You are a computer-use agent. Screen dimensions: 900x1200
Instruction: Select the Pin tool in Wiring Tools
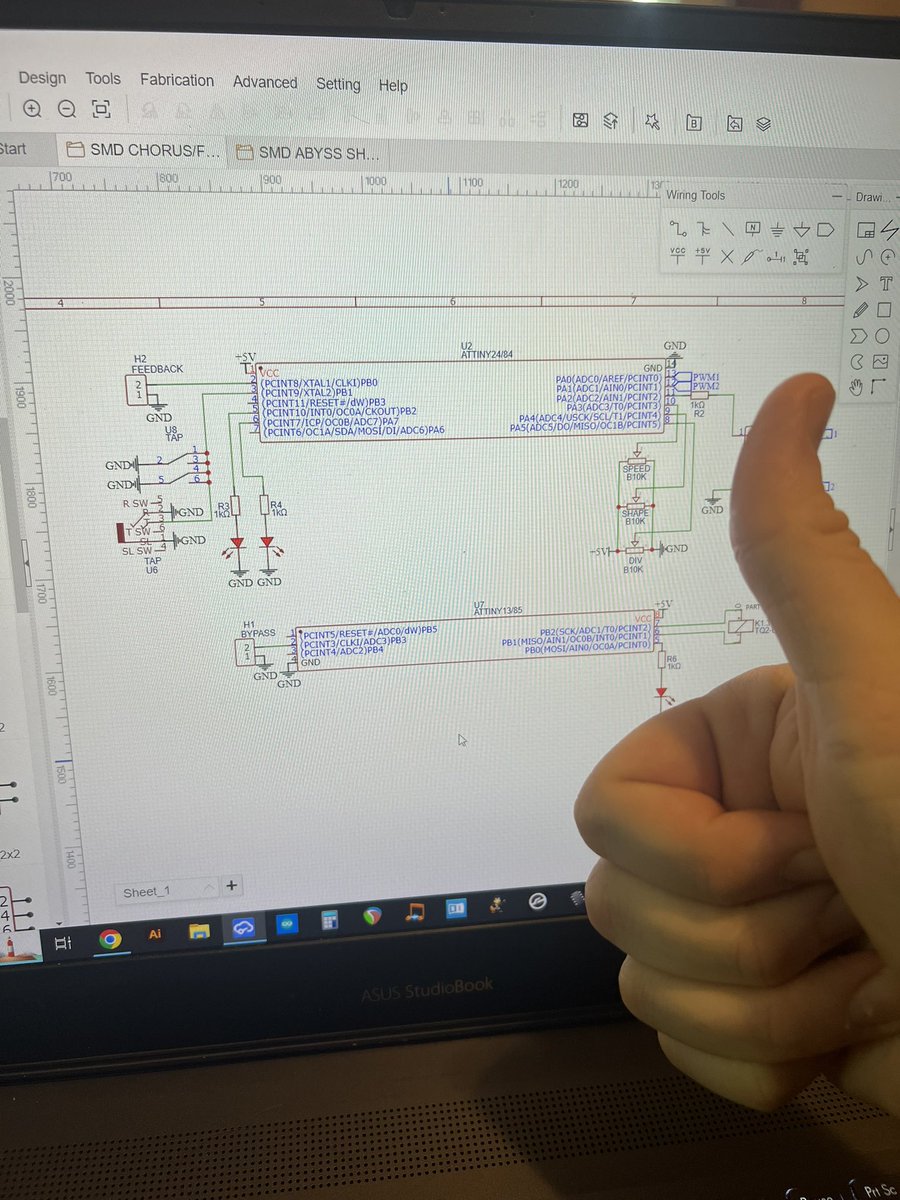click(x=776, y=258)
